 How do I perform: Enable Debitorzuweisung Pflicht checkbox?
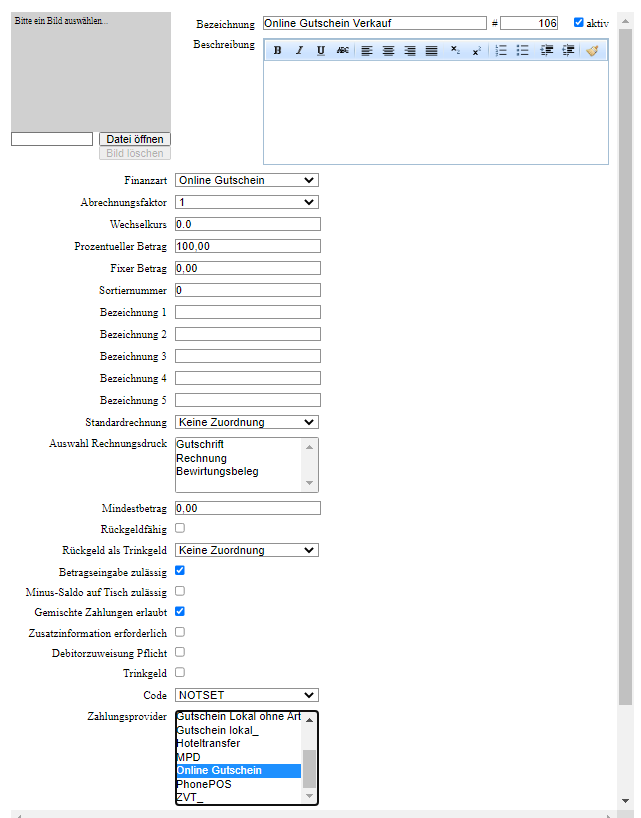tap(180, 652)
